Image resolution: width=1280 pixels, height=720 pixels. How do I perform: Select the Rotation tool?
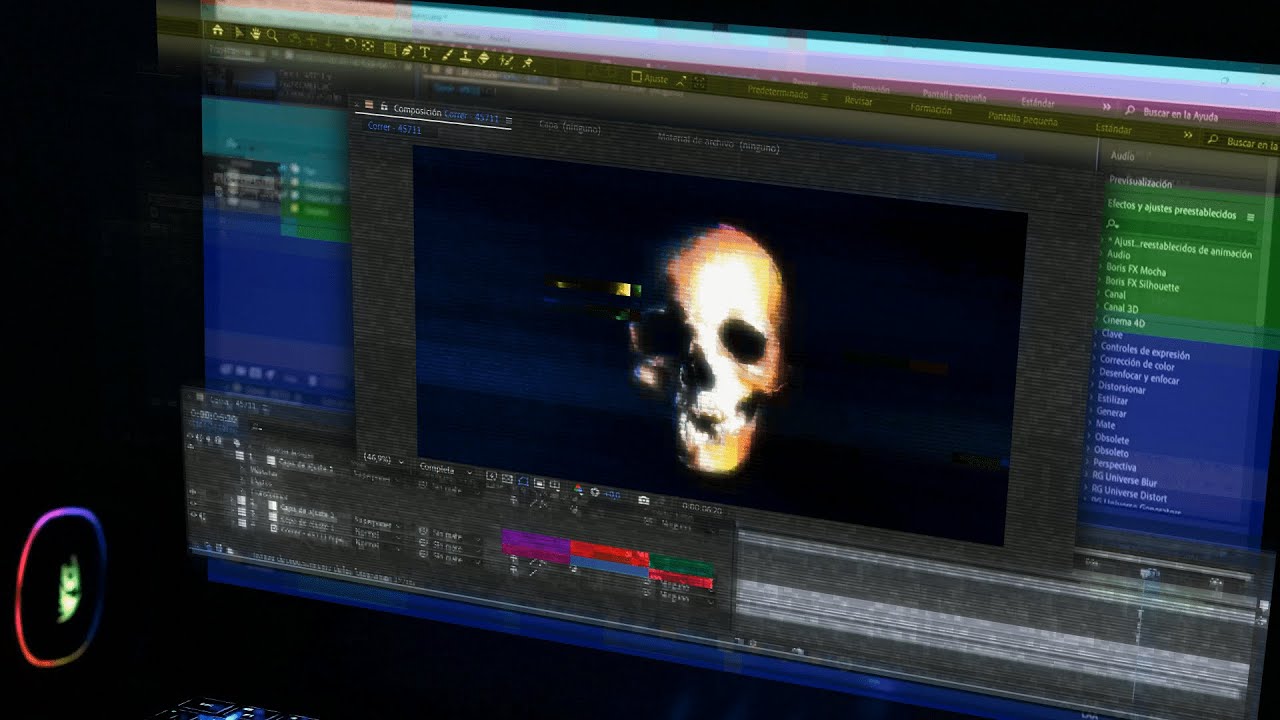pyautogui.click(x=350, y=43)
